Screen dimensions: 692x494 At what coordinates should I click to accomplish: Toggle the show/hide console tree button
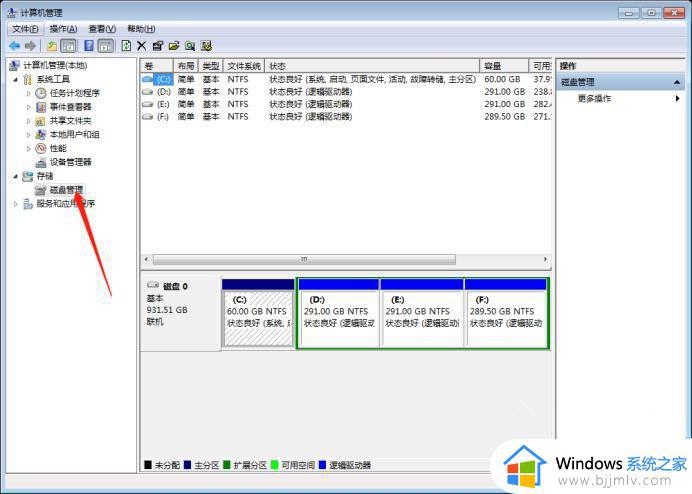pyautogui.click(x=68, y=45)
